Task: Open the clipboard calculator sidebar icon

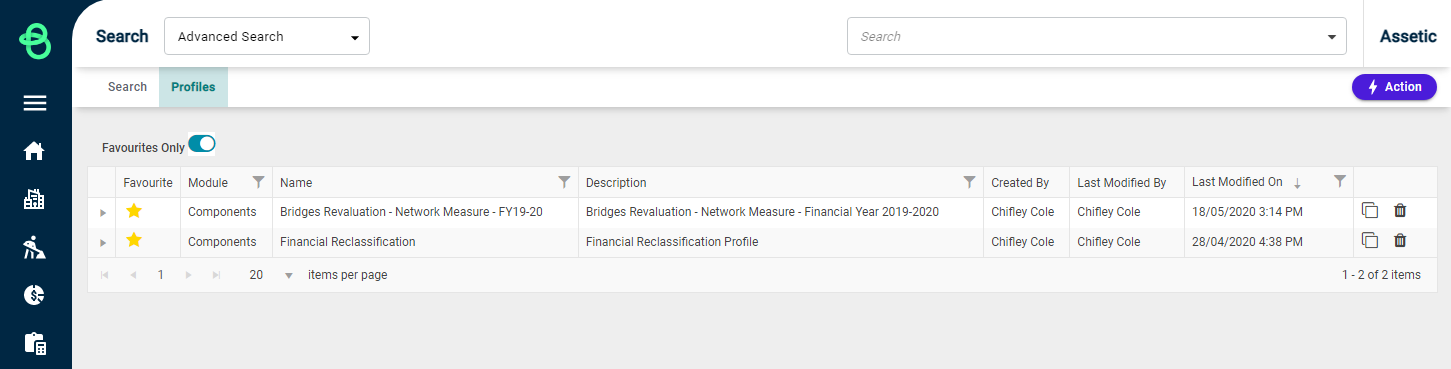Action: pos(35,343)
